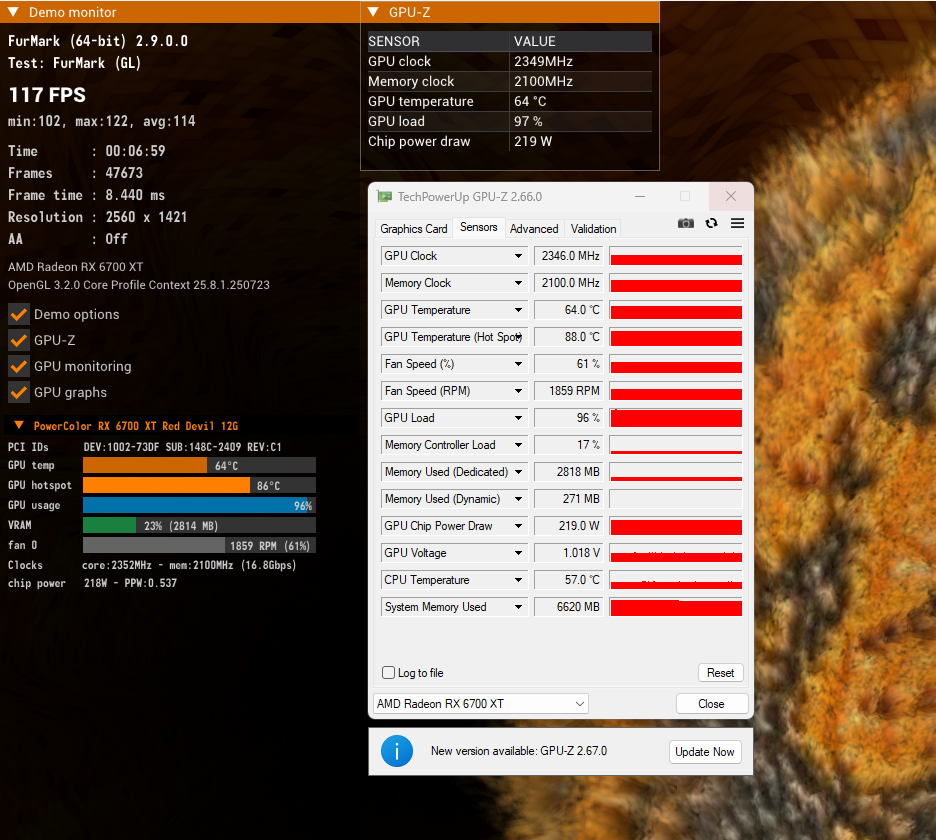This screenshot has height=840, width=936.
Task: Click the GPU Chip Power Draw red graph
Action: [x=676, y=526]
